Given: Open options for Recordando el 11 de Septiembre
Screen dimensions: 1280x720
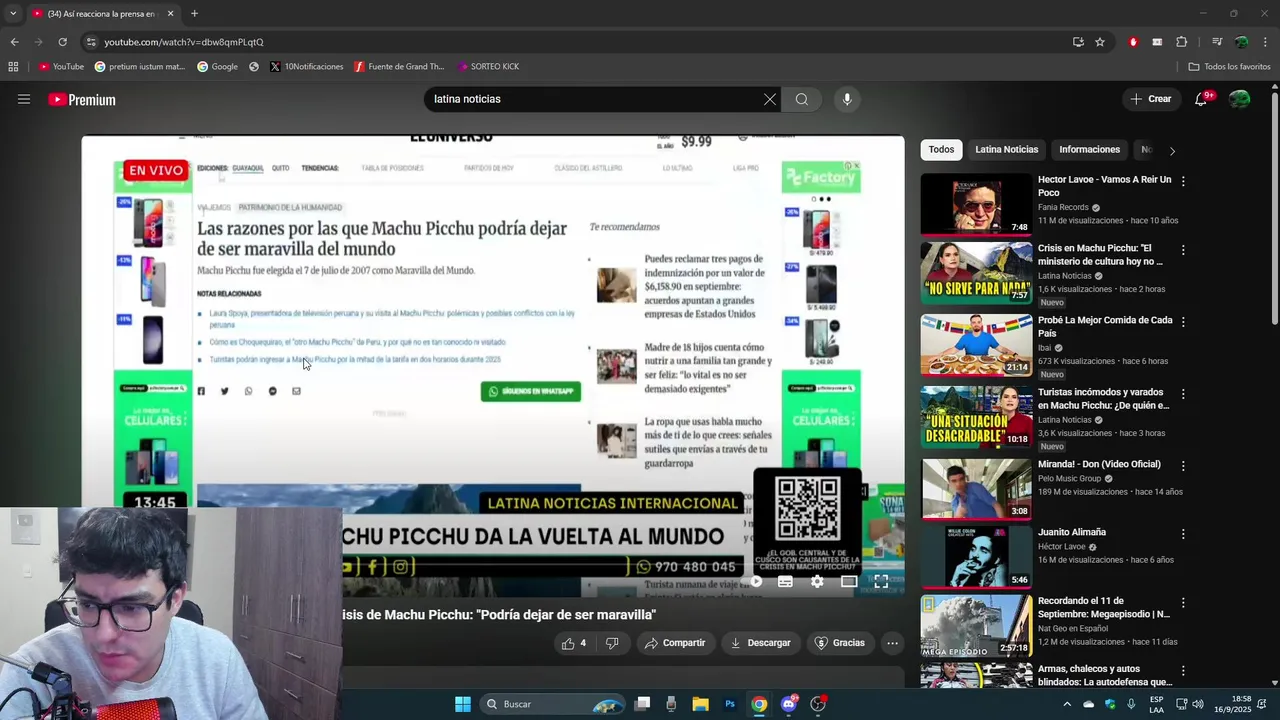Looking at the screenshot, I should (1183, 603).
